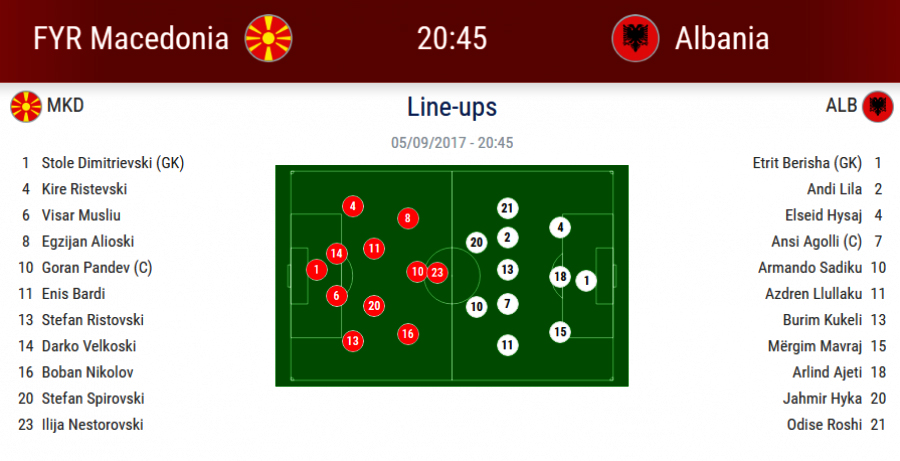Image resolution: width=900 pixels, height=461 pixels.
Task: Click the 20:45 kickoff time
Action: point(452,38)
